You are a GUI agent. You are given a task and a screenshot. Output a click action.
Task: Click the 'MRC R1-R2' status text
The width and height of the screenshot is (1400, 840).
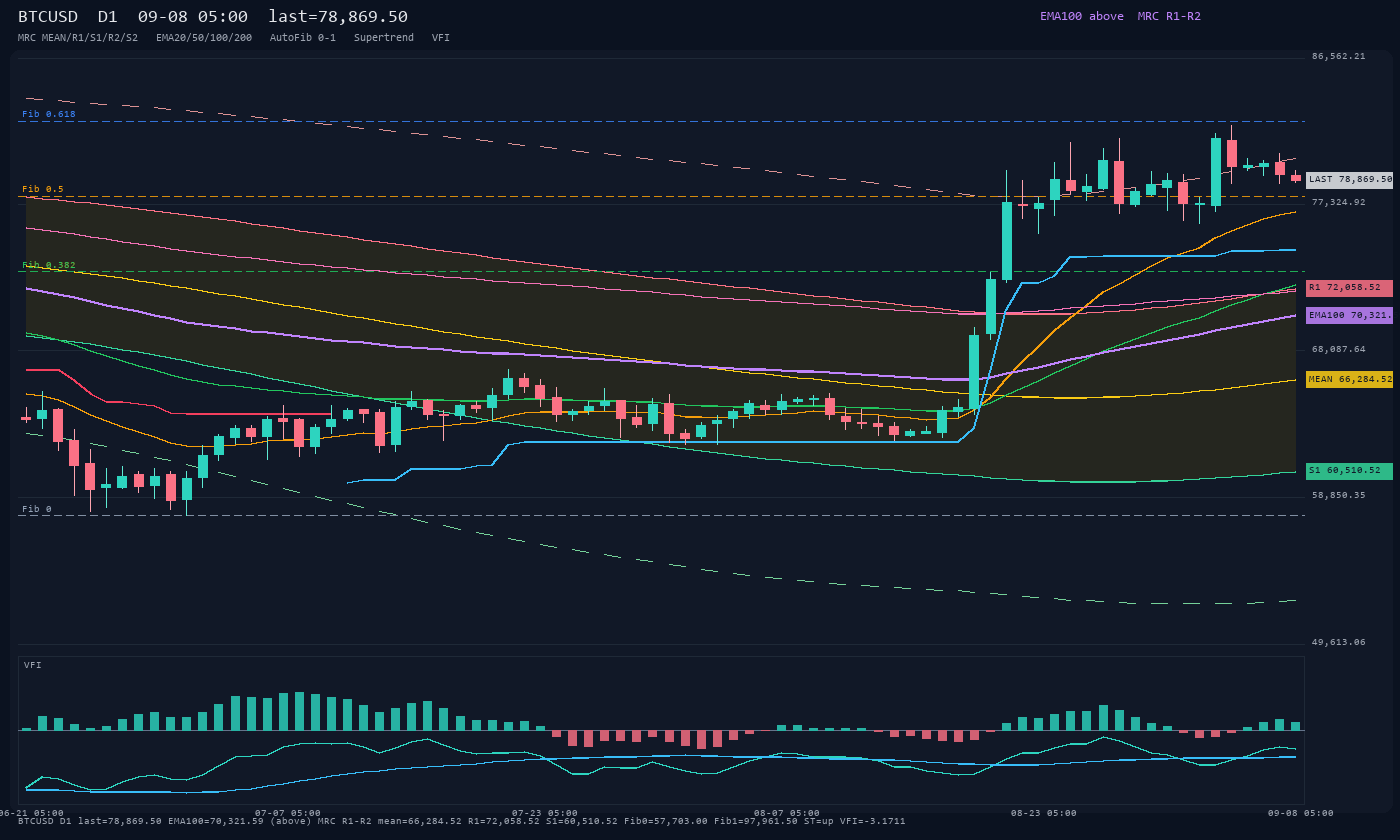click(x=1169, y=16)
